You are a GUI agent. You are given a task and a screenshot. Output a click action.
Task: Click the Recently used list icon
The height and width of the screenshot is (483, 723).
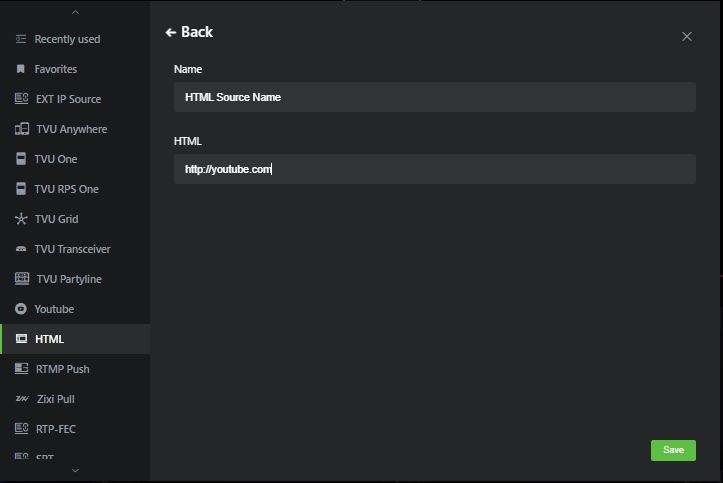[21, 39]
